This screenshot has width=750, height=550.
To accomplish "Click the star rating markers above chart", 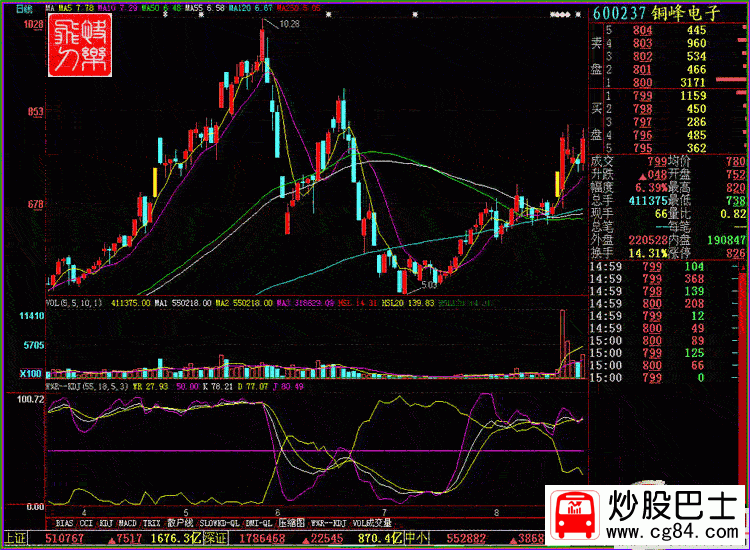I will point(565,15).
